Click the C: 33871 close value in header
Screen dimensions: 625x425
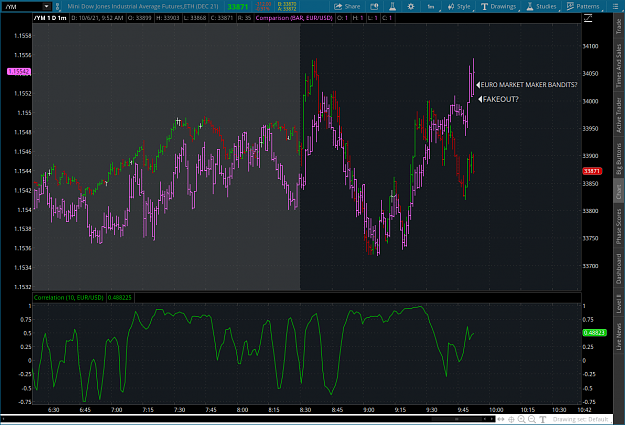(x=222, y=18)
